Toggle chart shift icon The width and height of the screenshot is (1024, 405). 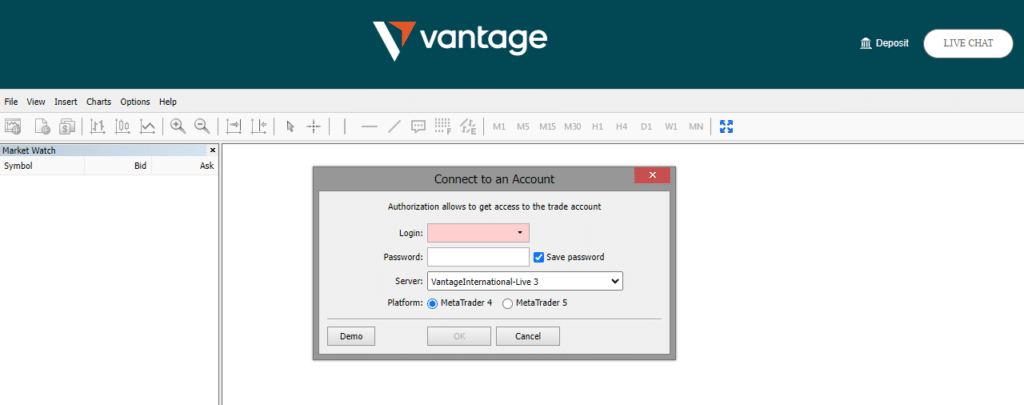point(259,126)
